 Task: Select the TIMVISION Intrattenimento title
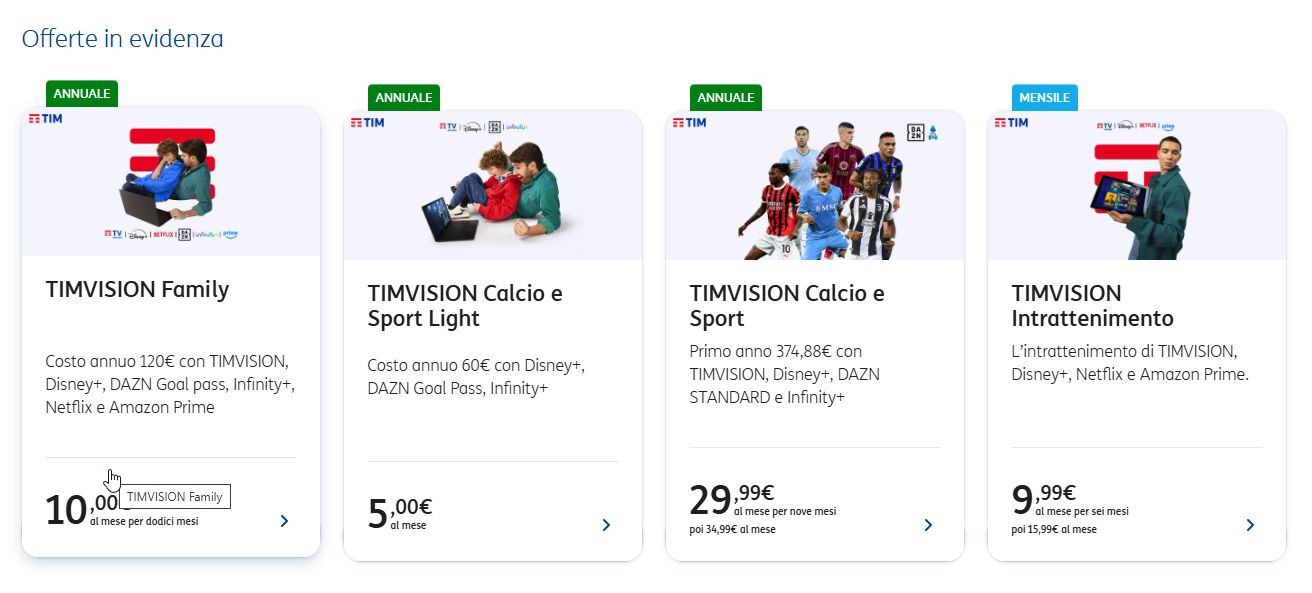[1092, 306]
